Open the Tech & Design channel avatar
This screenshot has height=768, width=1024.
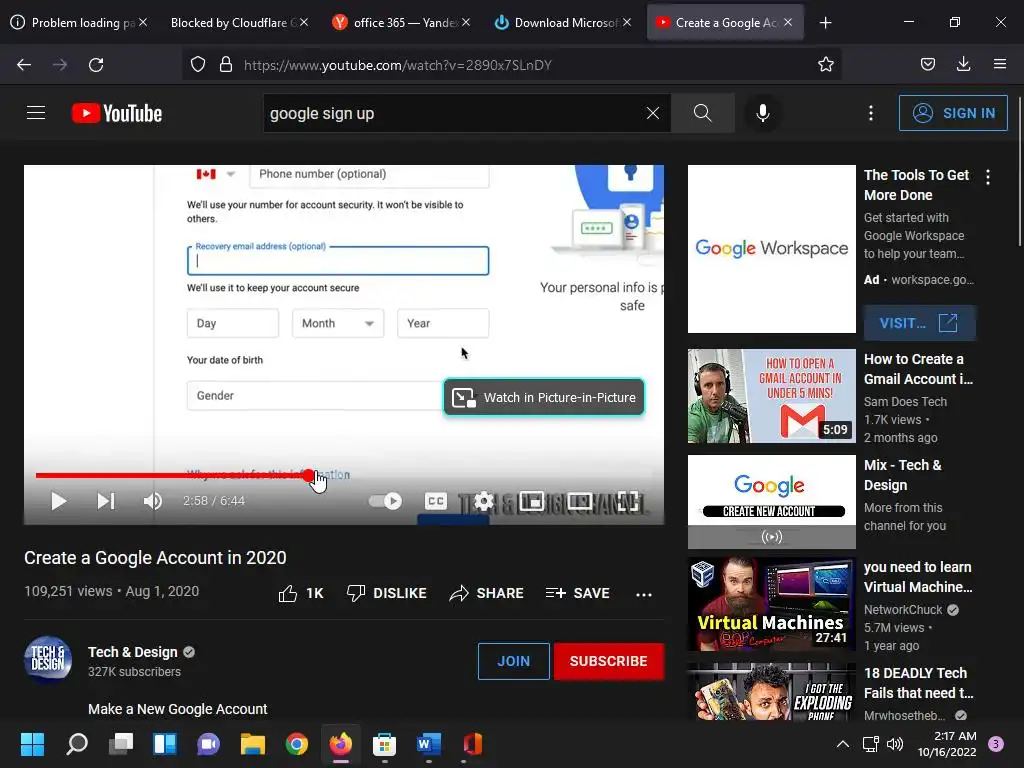tap(48, 660)
